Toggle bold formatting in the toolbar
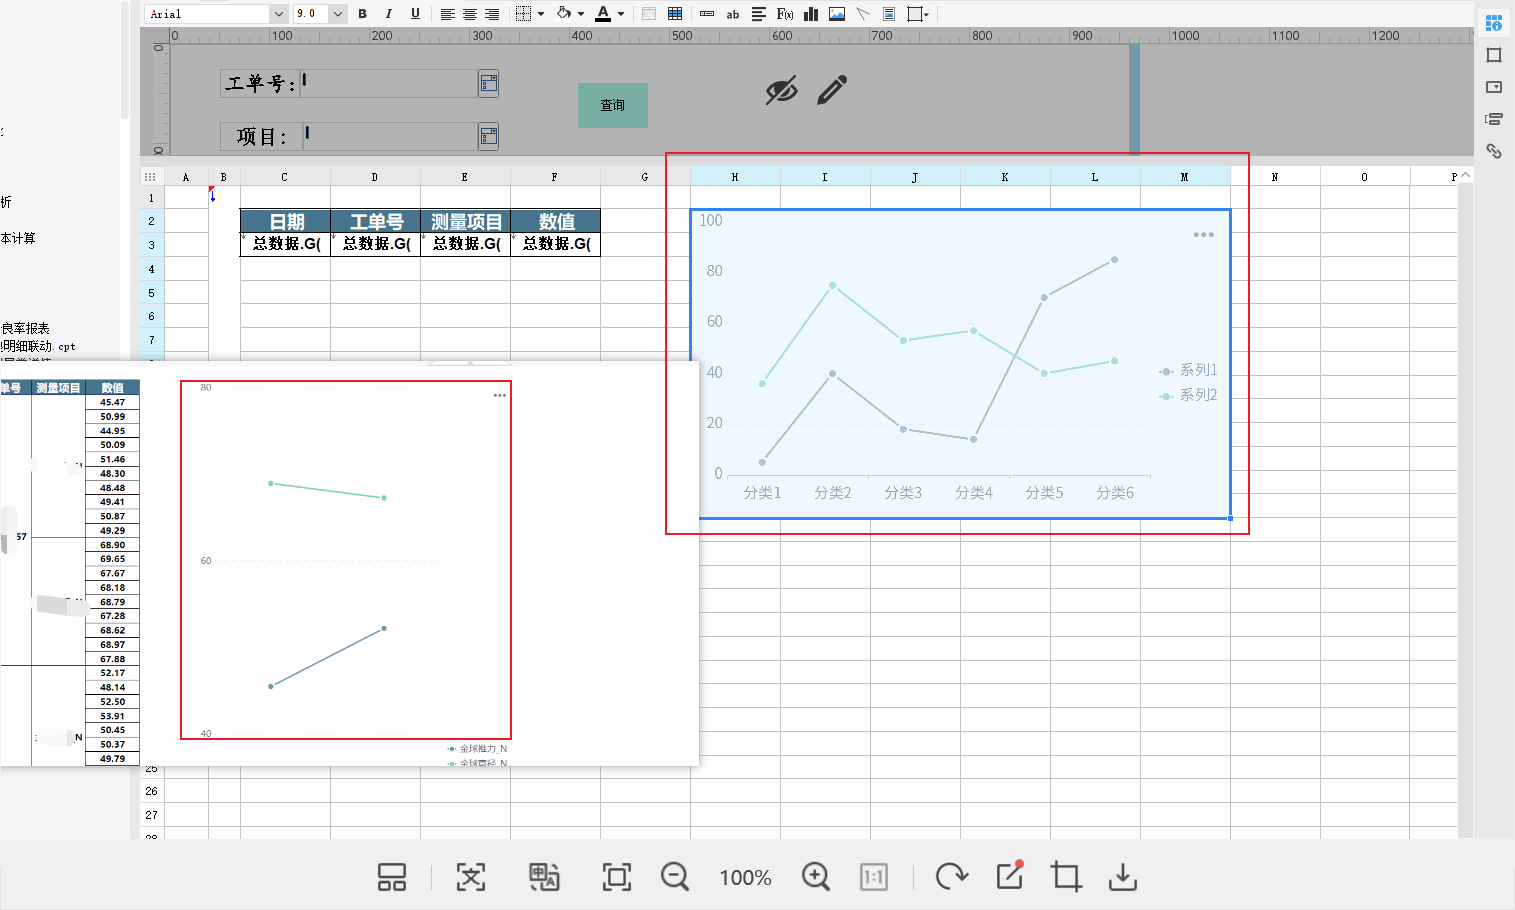Image resolution: width=1515 pixels, height=910 pixels. pos(362,14)
